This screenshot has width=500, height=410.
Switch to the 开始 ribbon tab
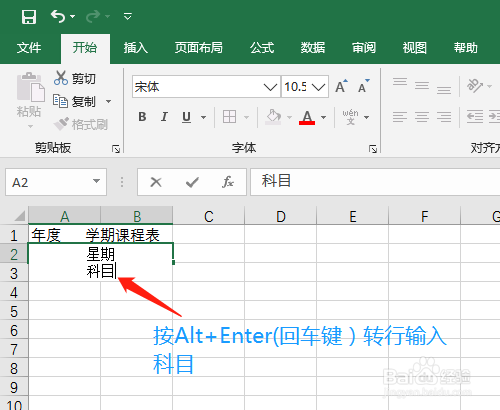tap(85, 48)
